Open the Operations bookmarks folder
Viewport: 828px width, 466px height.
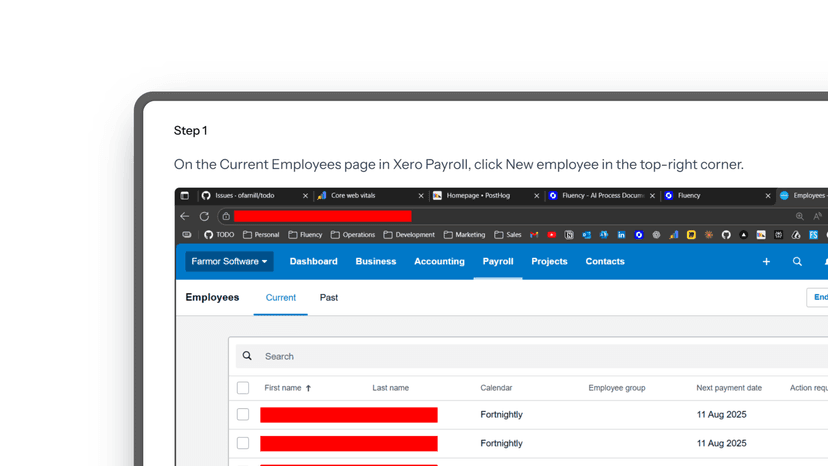click(353, 235)
